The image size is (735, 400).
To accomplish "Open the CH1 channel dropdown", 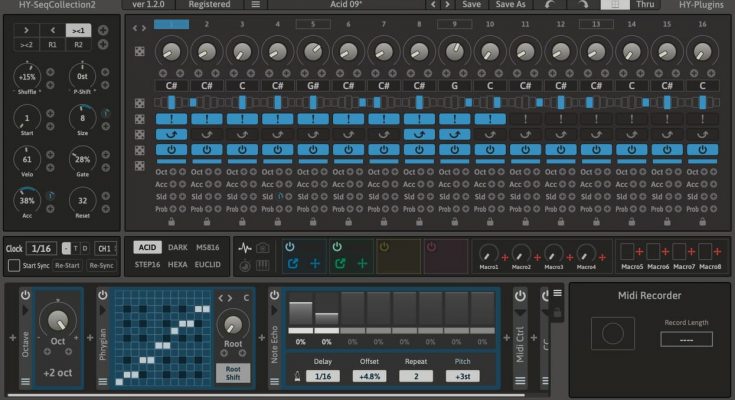I will tap(105, 248).
